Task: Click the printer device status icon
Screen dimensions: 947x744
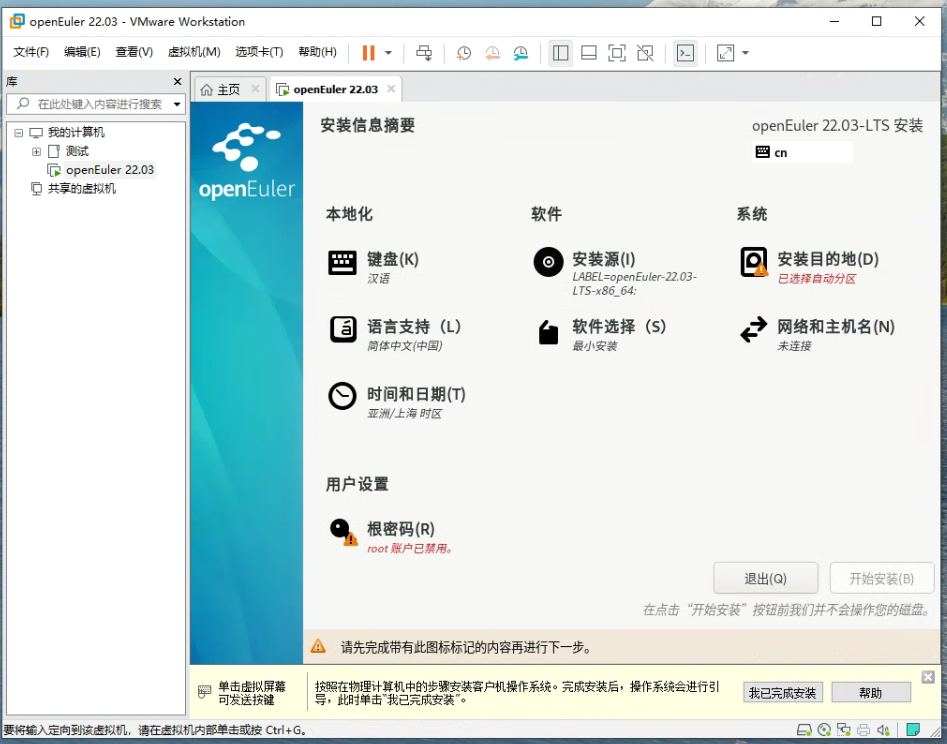Action: (863, 730)
